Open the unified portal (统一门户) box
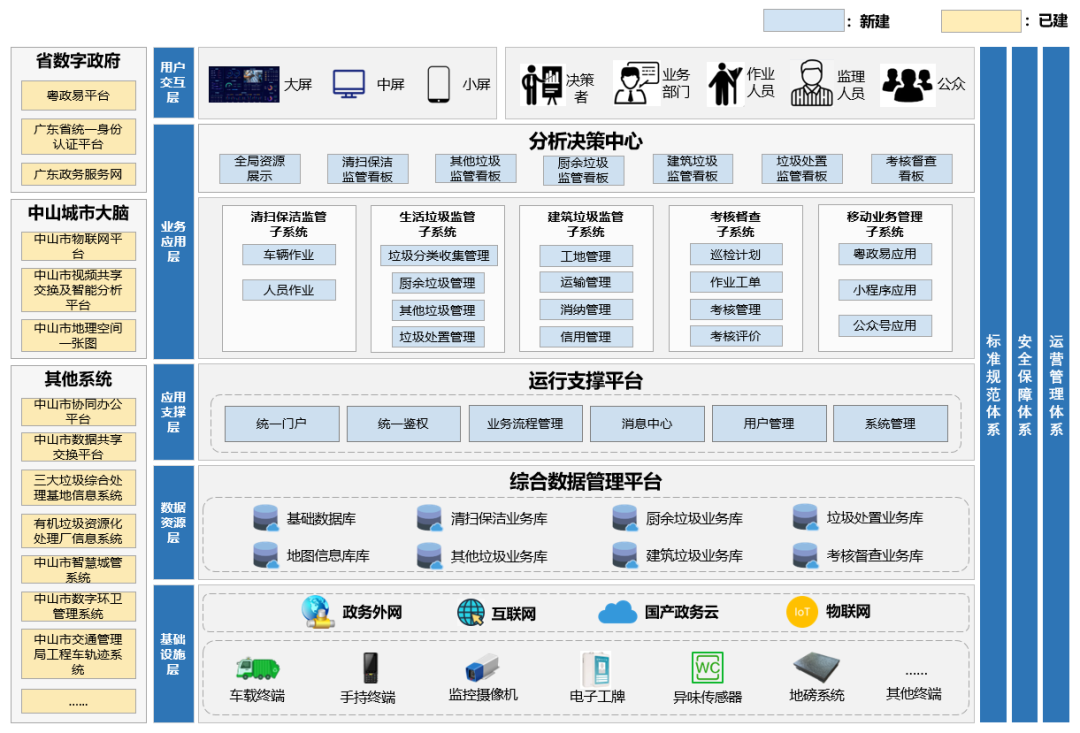Screen dimensions: 1080x733 (x=281, y=424)
